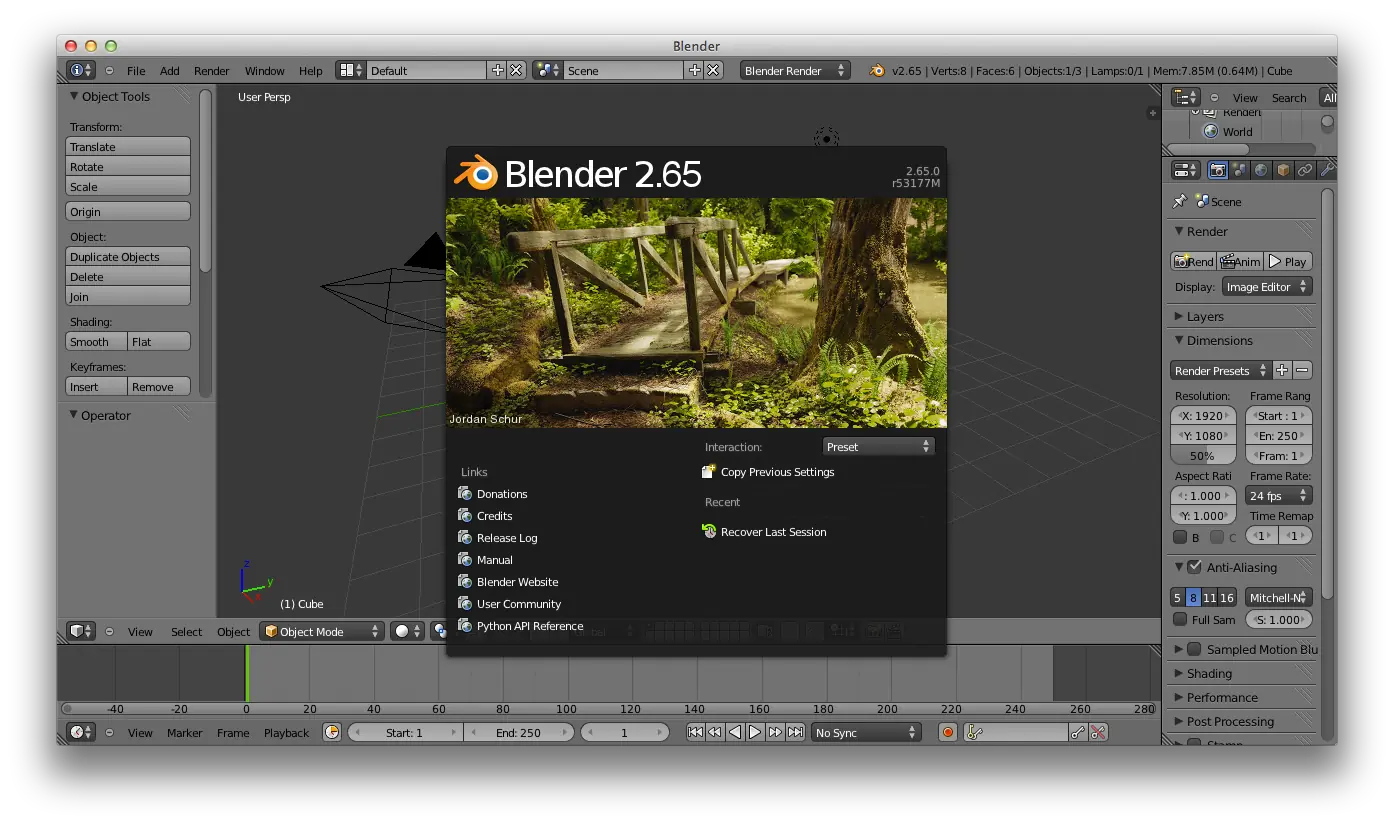The height and width of the screenshot is (824, 1394).
Task: Open the Properties editor type selector
Action: [x=1186, y=171]
